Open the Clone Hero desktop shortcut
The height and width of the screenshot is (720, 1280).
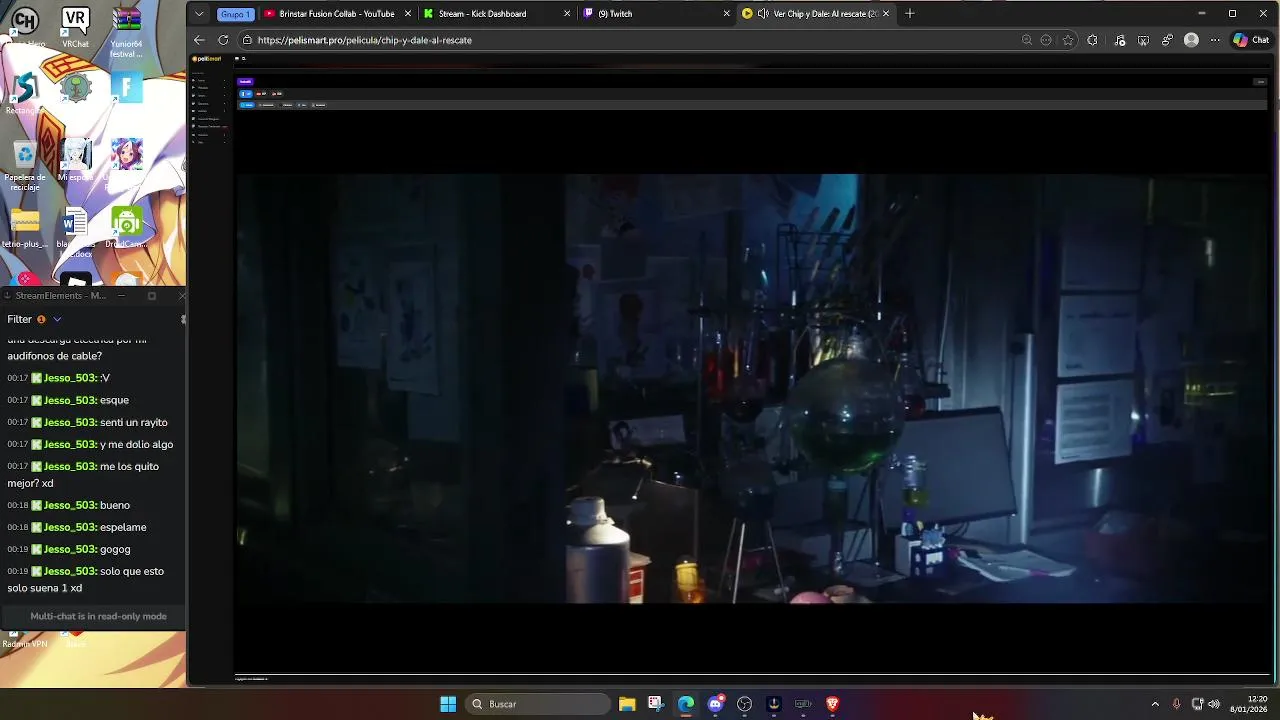point(24,27)
